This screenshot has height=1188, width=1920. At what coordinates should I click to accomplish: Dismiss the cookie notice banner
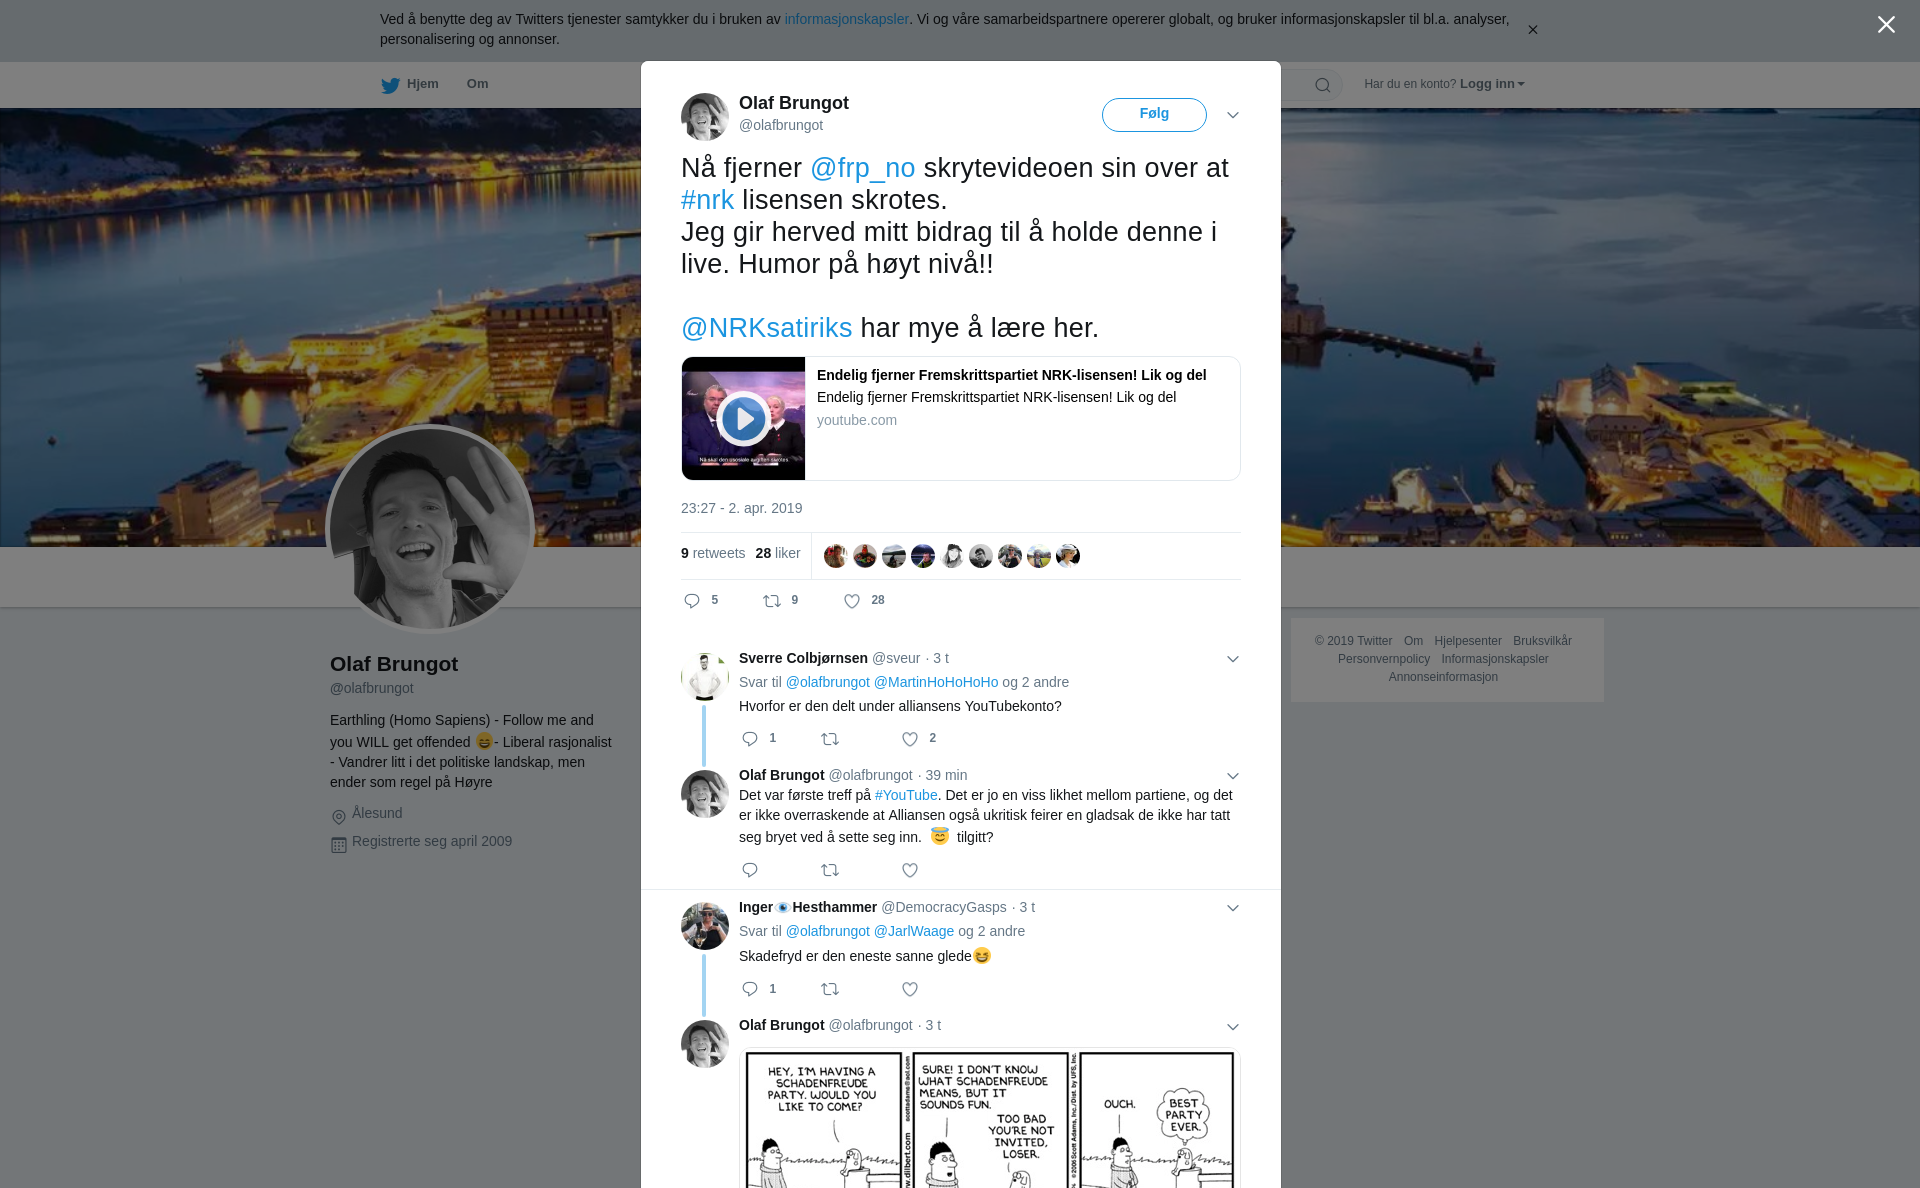[1532, 30]
